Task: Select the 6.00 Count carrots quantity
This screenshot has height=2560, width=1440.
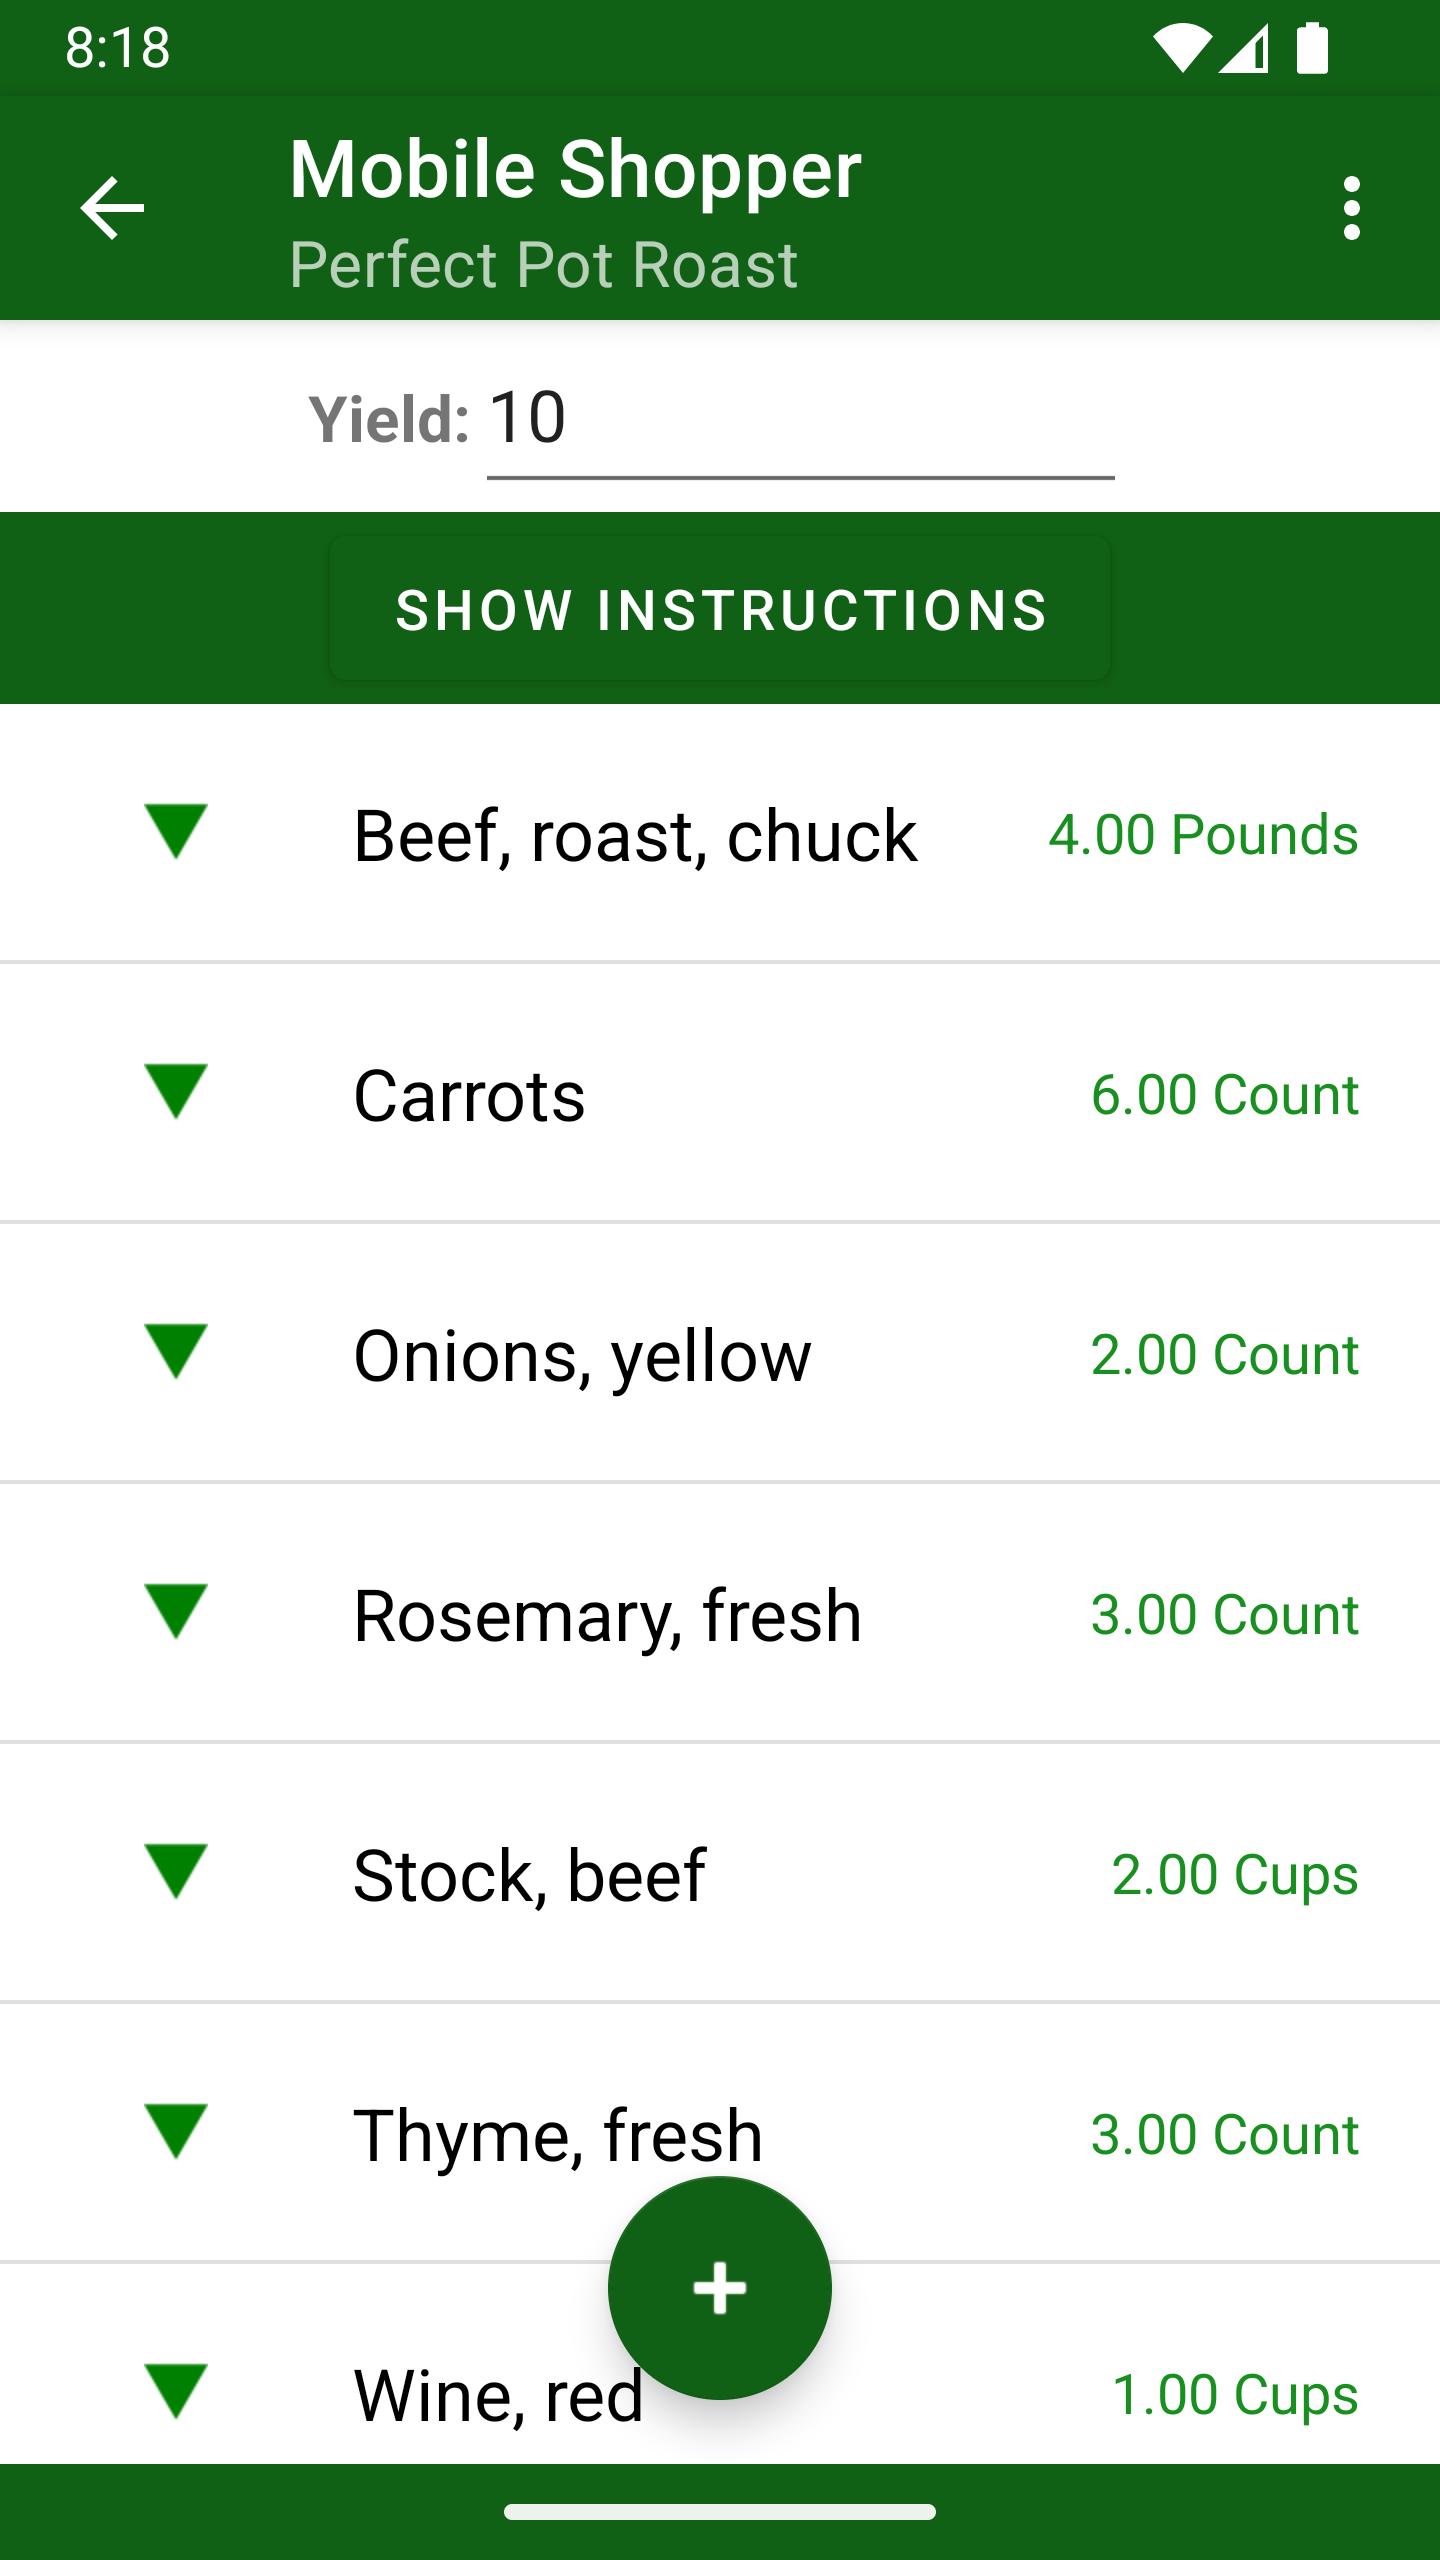Action: (1224, 1094)
